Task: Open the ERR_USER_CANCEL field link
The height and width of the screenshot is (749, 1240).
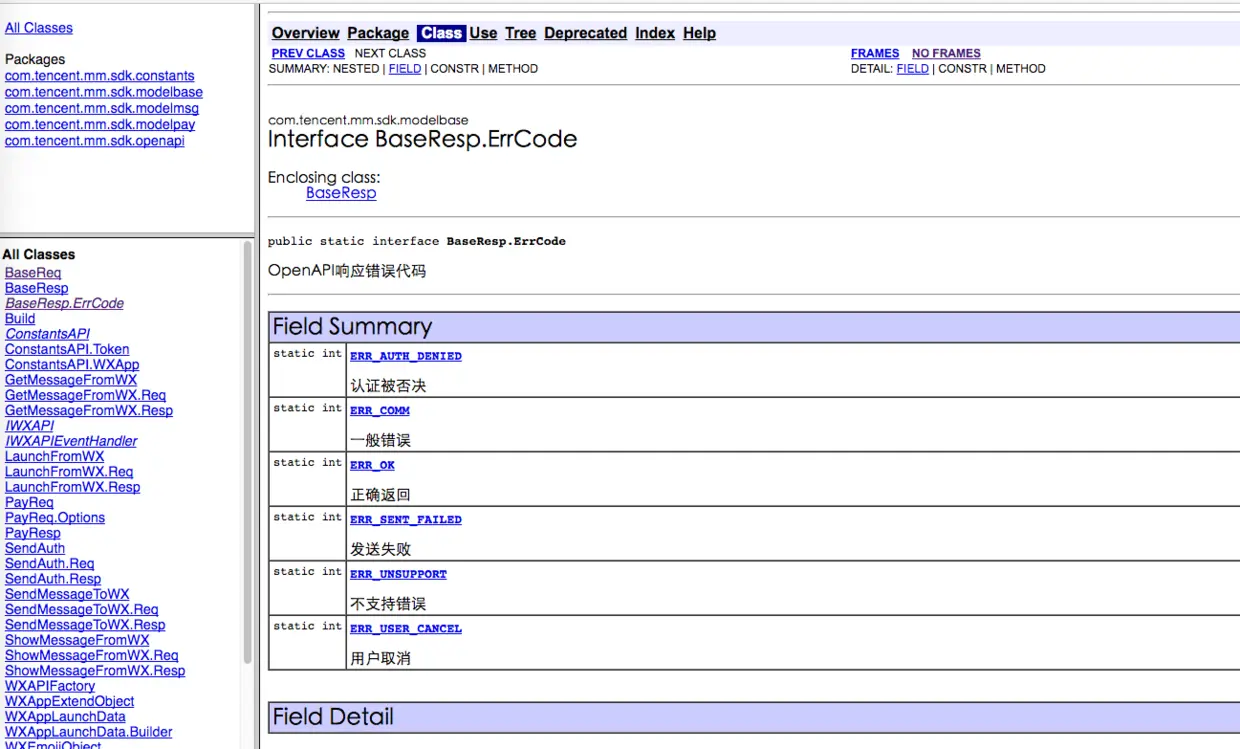Action: click(406, 629)
